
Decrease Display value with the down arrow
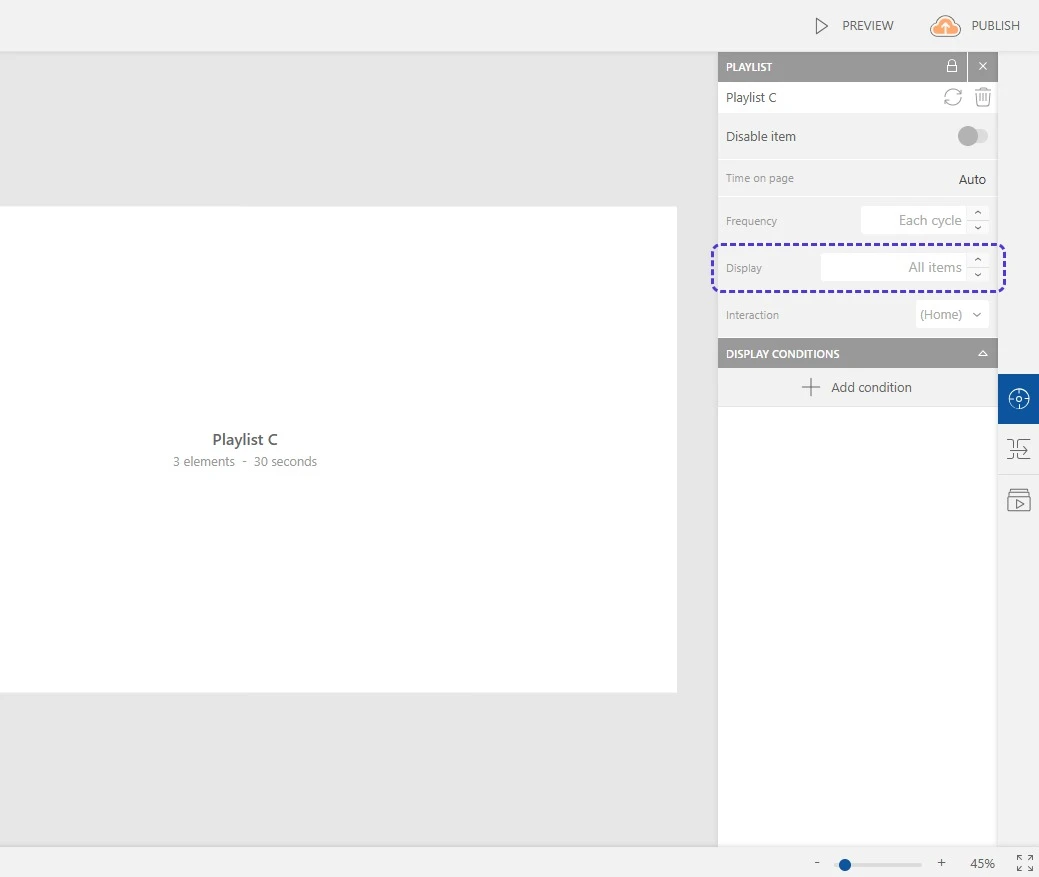coord(978,275)
